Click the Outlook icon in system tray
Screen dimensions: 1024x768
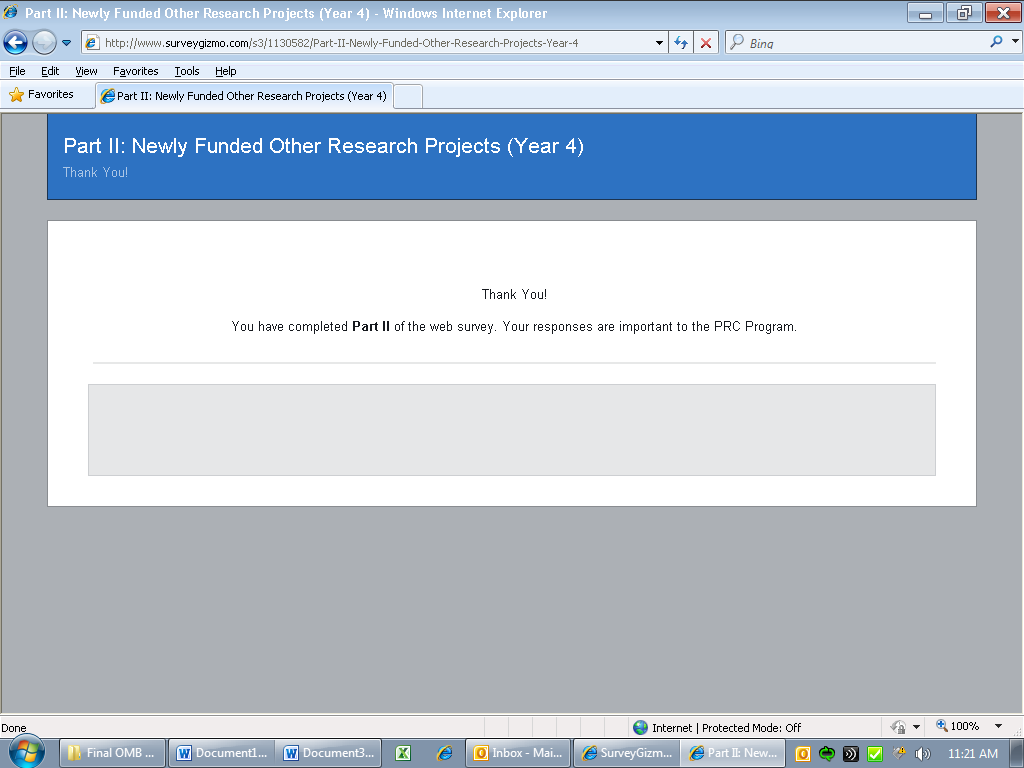pos(803,754)
